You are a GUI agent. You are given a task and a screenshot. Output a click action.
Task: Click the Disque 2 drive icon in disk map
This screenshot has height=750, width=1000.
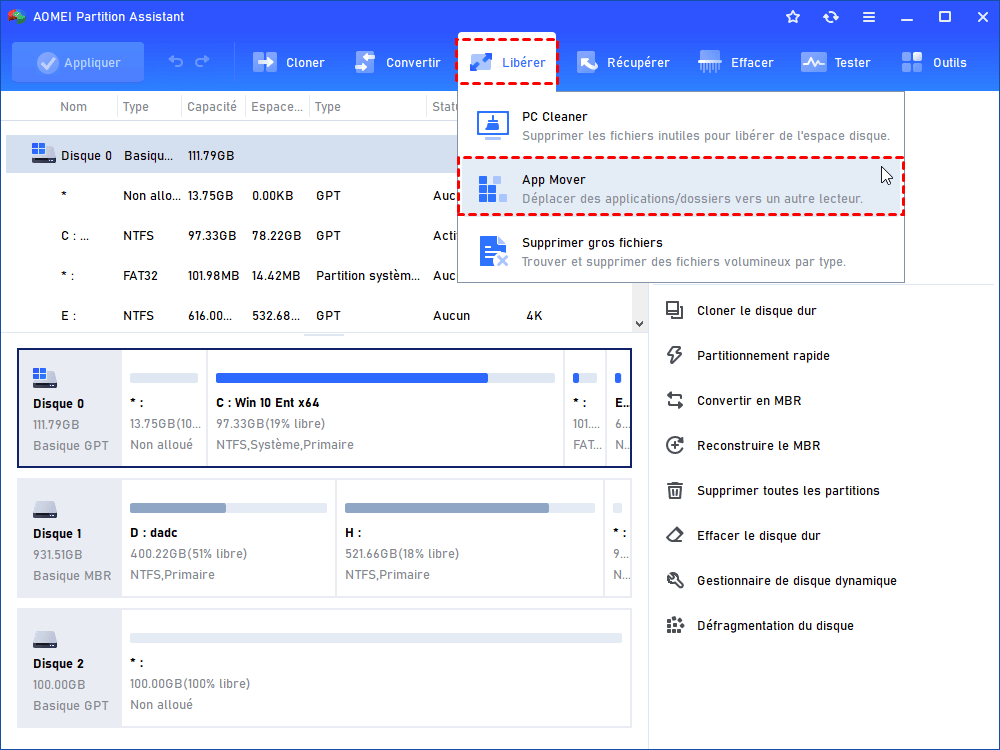tap(45, 640)
